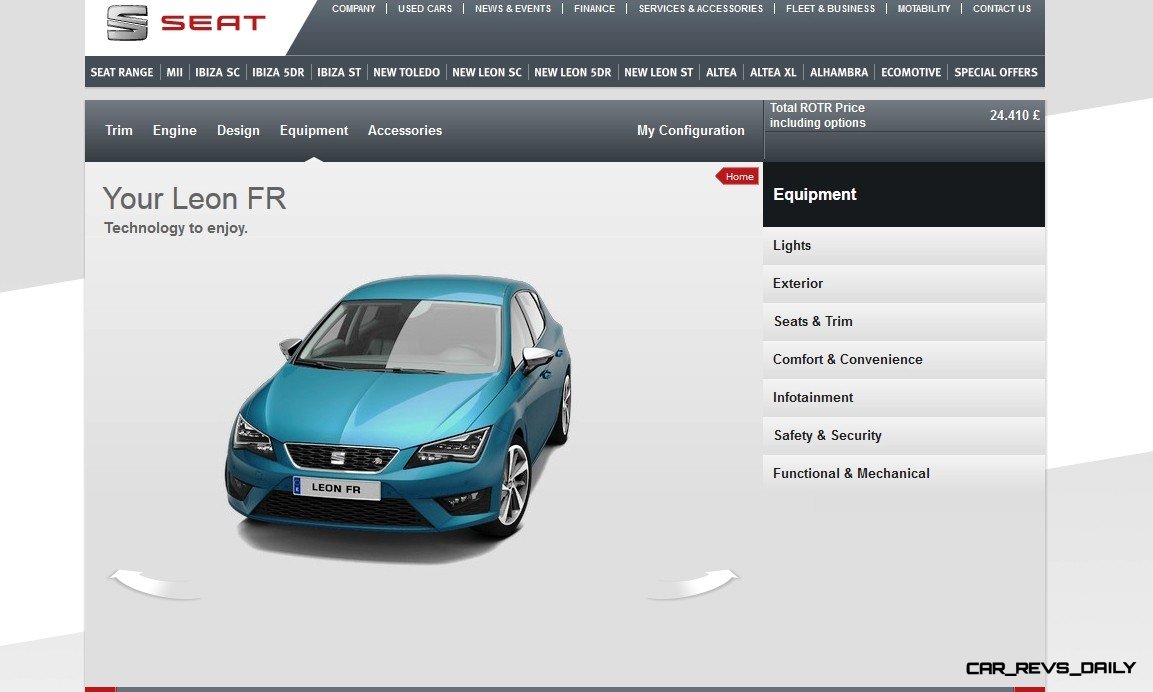
Task: Select the Altea model
Action: [x=721, y=72]
